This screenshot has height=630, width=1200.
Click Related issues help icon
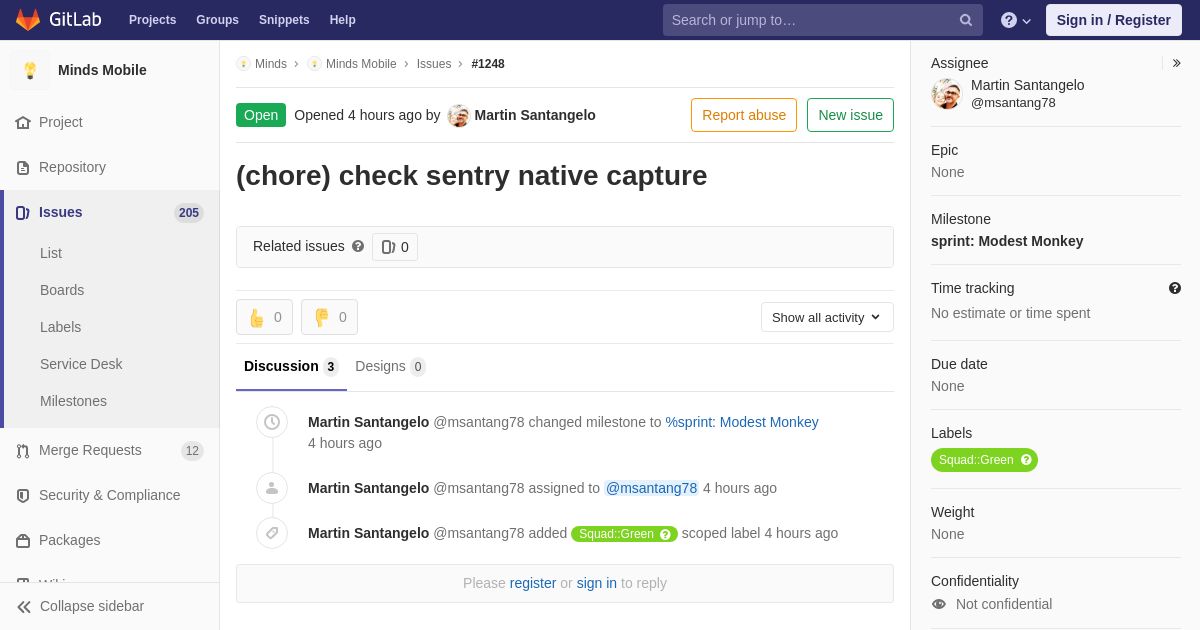point(358,246)
